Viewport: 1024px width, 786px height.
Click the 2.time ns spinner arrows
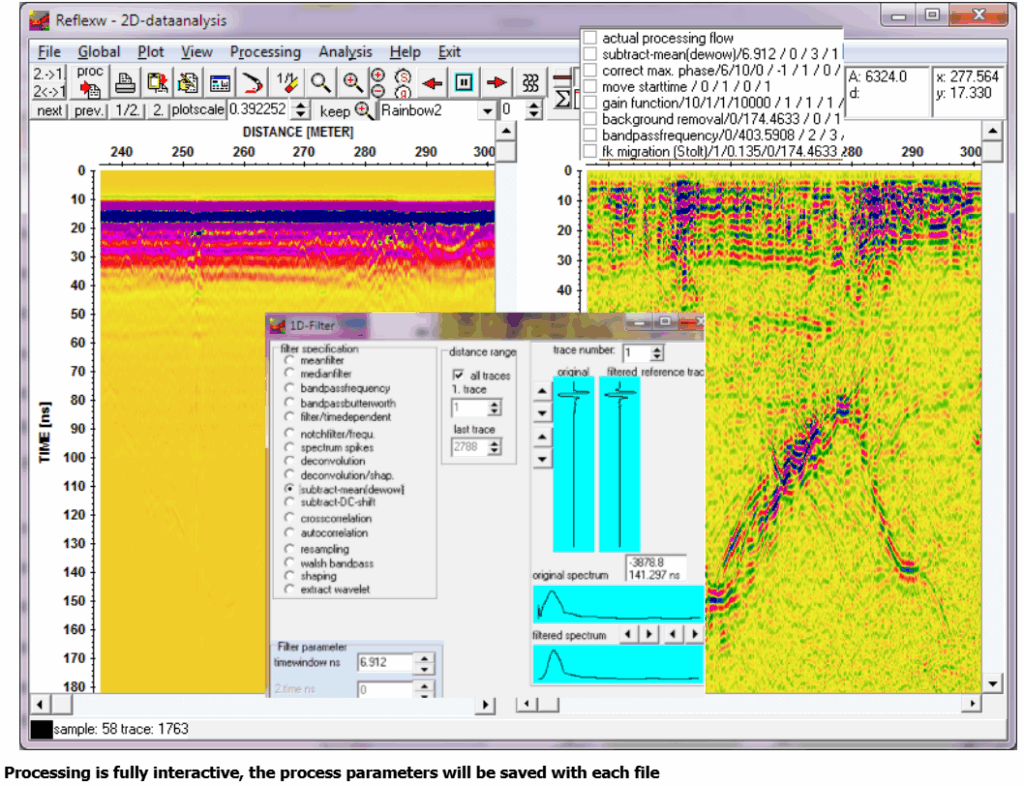click(x=424, y=689)
